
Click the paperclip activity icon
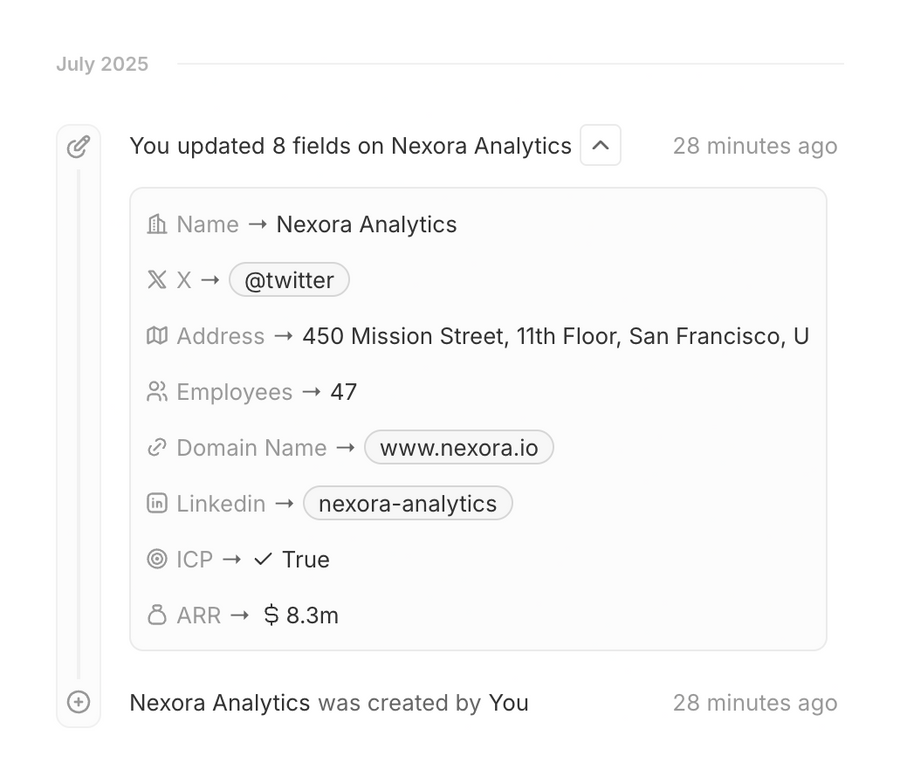pos(79,146)
